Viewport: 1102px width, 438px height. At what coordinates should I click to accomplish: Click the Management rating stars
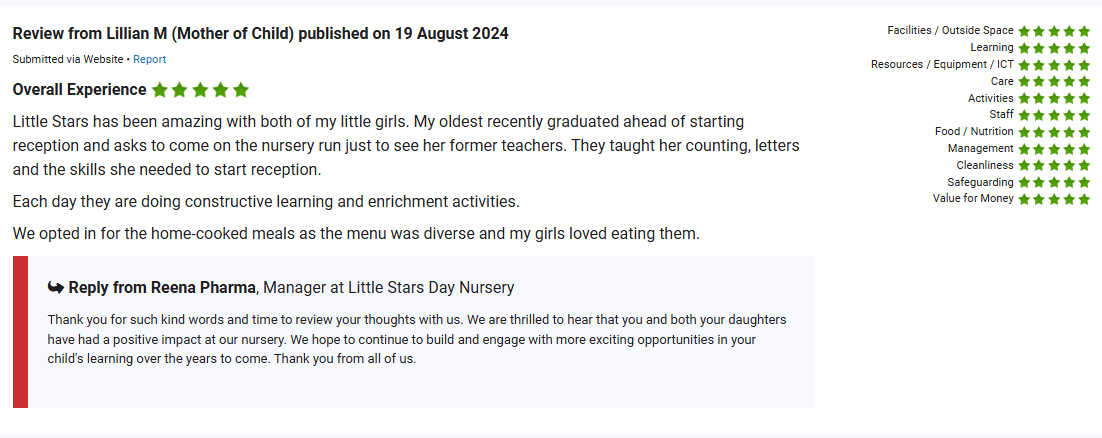1054,149
